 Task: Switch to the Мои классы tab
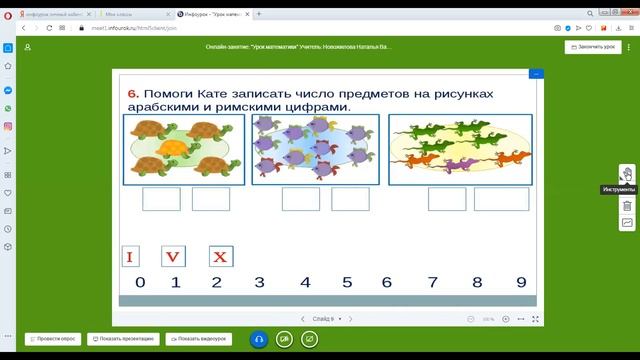tap(135, 14)
